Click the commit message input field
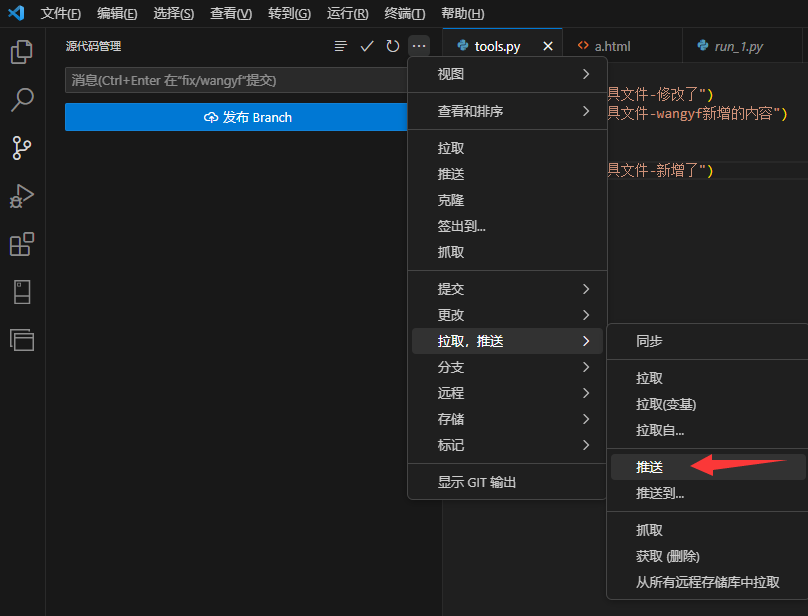Viewport: 808px width, 616px height. click(235, 80)
